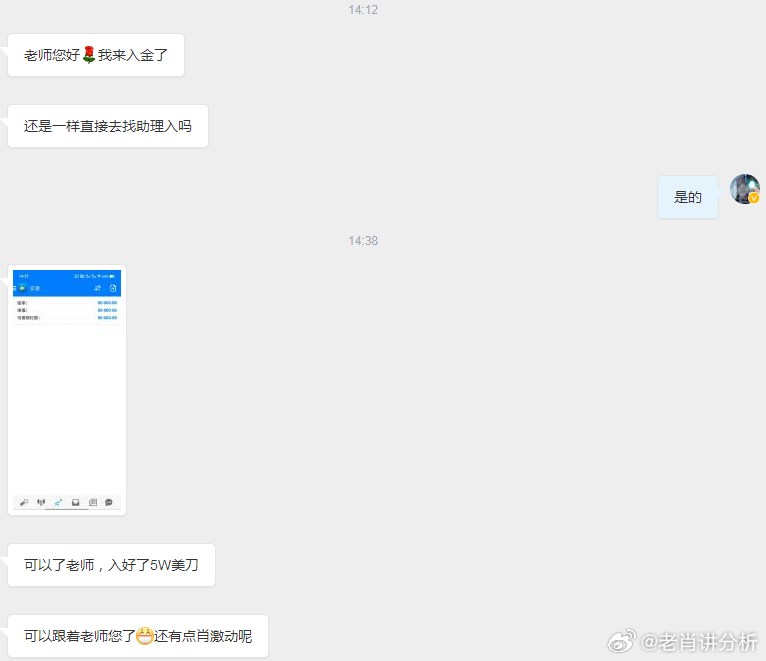This screenshot has height=661, width=766.
Task: Click the grinning emoji in last message
Action: 145,636
